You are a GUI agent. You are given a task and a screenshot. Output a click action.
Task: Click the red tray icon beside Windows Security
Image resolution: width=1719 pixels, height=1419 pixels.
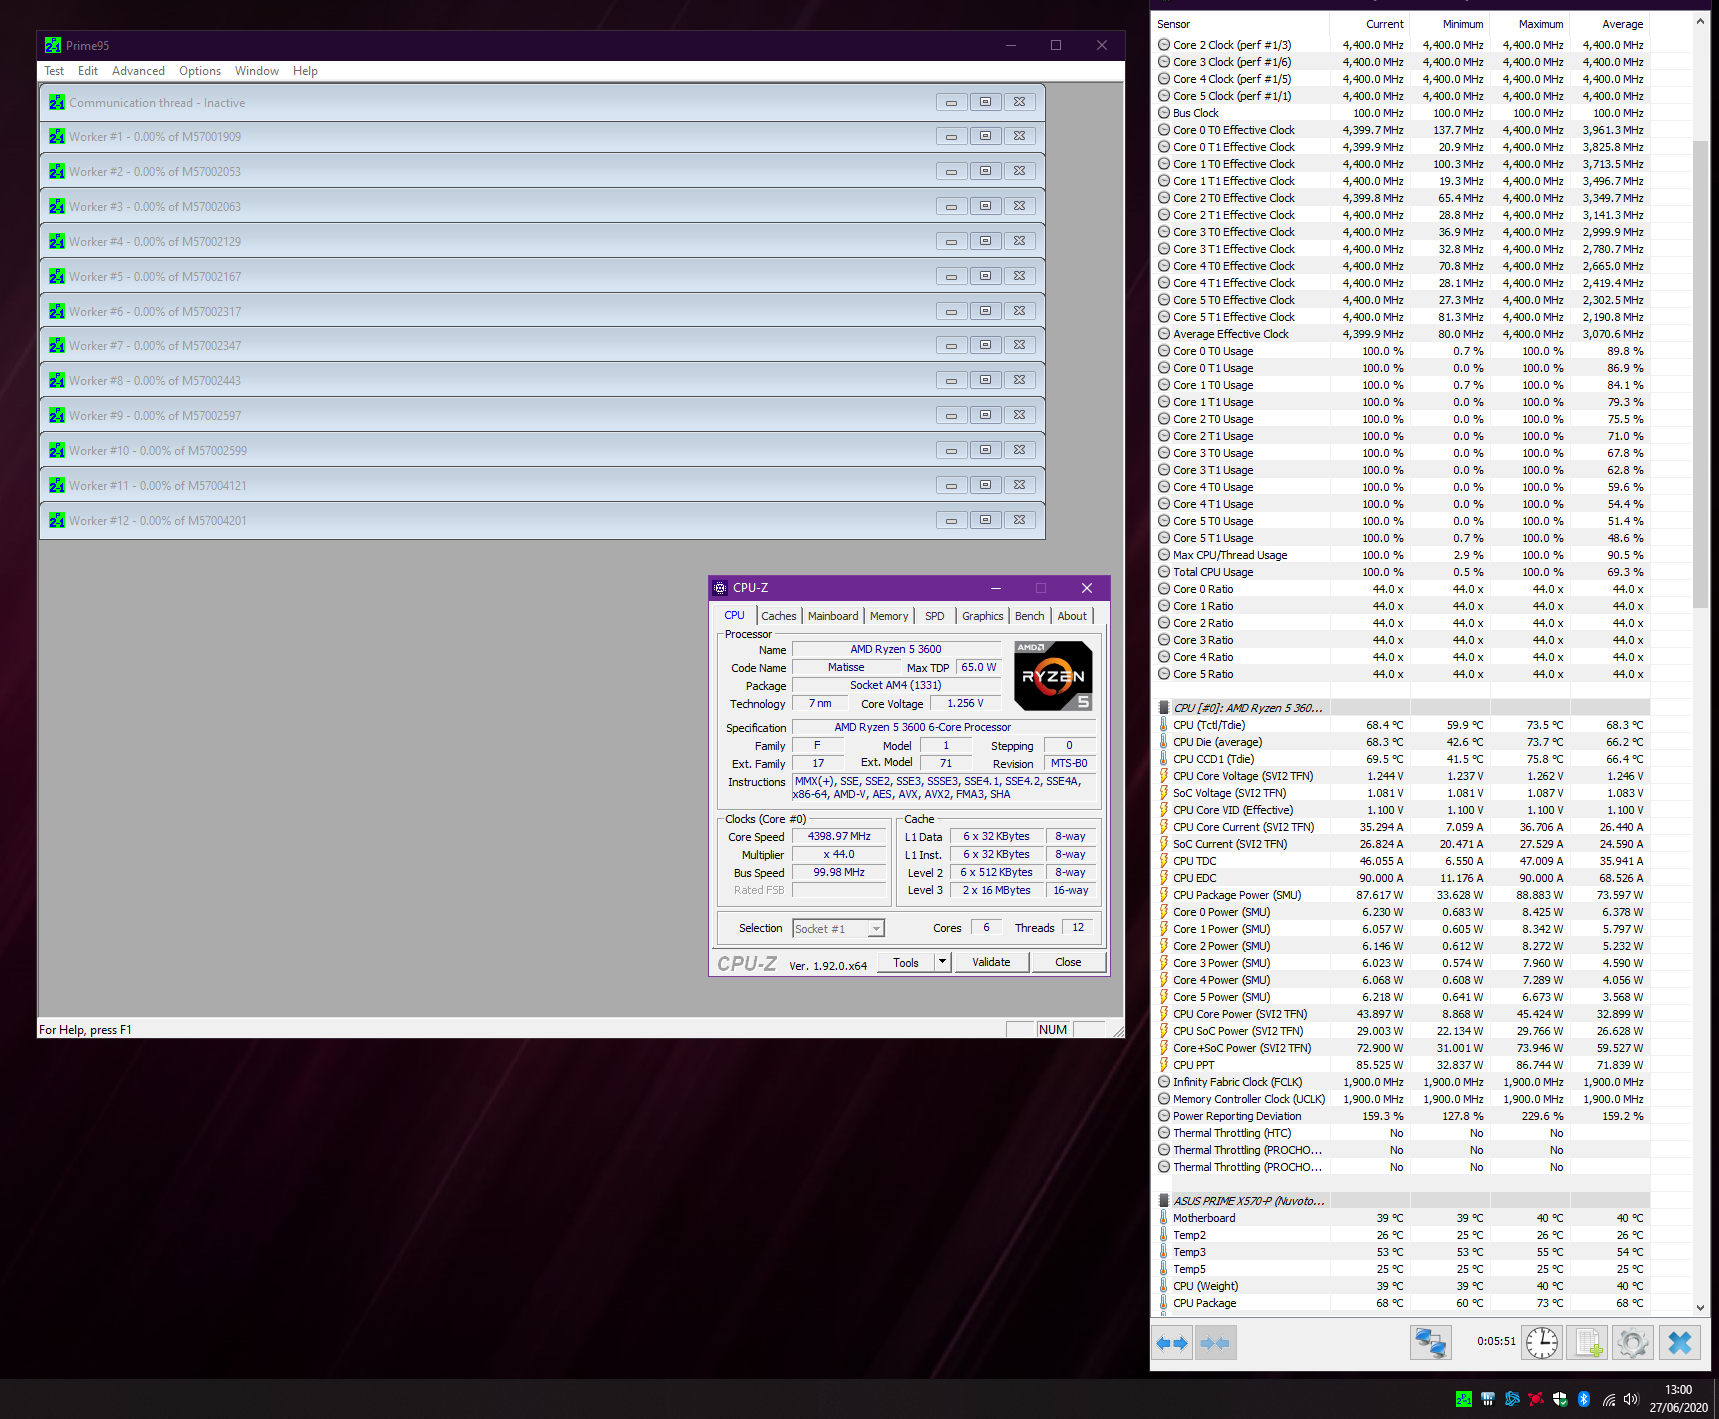coord(1536,1399)
